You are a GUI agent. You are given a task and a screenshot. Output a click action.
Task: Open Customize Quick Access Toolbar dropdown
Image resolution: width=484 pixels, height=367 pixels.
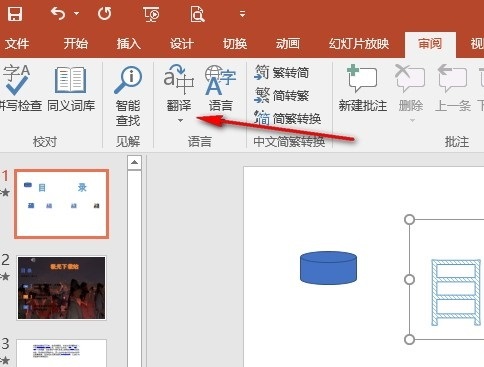click(242, 14)
